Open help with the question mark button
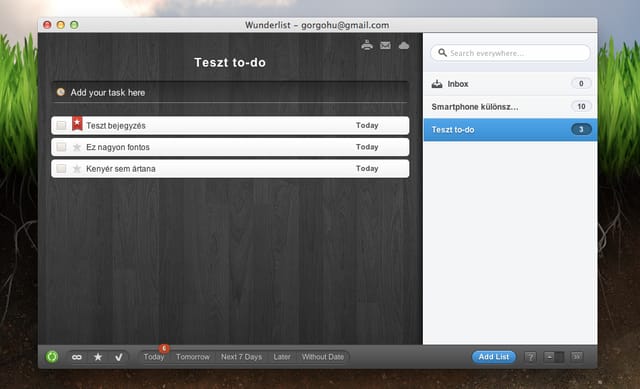This screenshot has width=640, height=389. coord(530,357)
